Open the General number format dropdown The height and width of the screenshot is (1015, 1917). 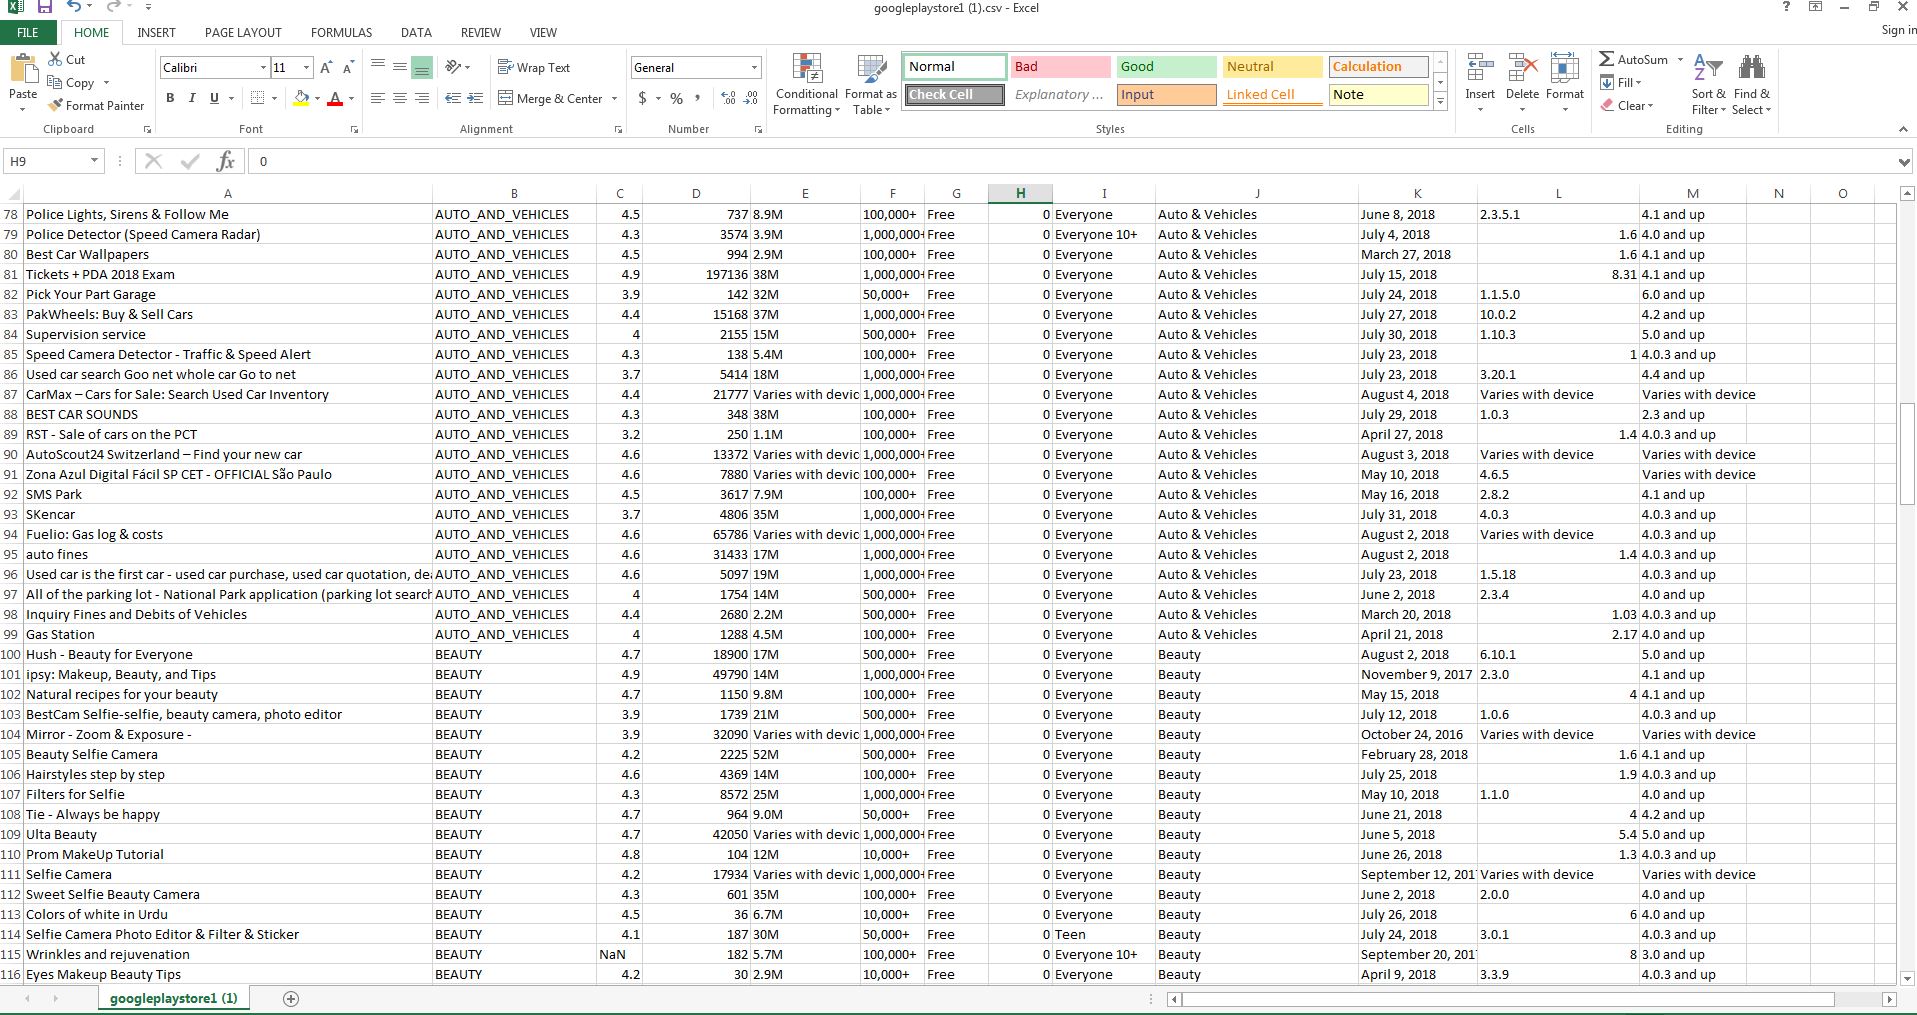pyautogui.click(x=754, y=67)
